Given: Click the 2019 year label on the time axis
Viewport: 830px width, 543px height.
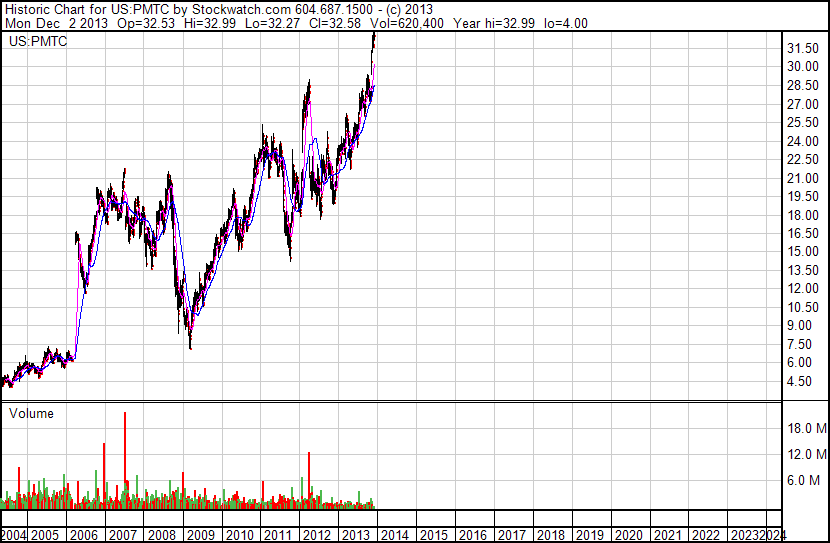Looking at the screenshot, I should pos(589,535).
